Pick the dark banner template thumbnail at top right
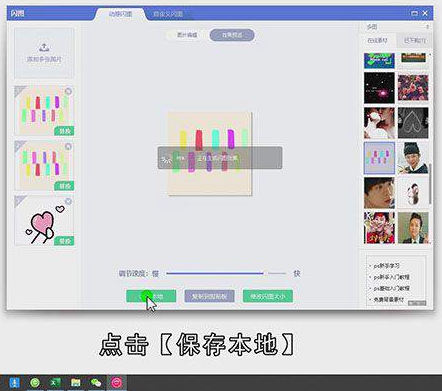The height and width of the screenshot is (391, 442). [x=413, y=59]
